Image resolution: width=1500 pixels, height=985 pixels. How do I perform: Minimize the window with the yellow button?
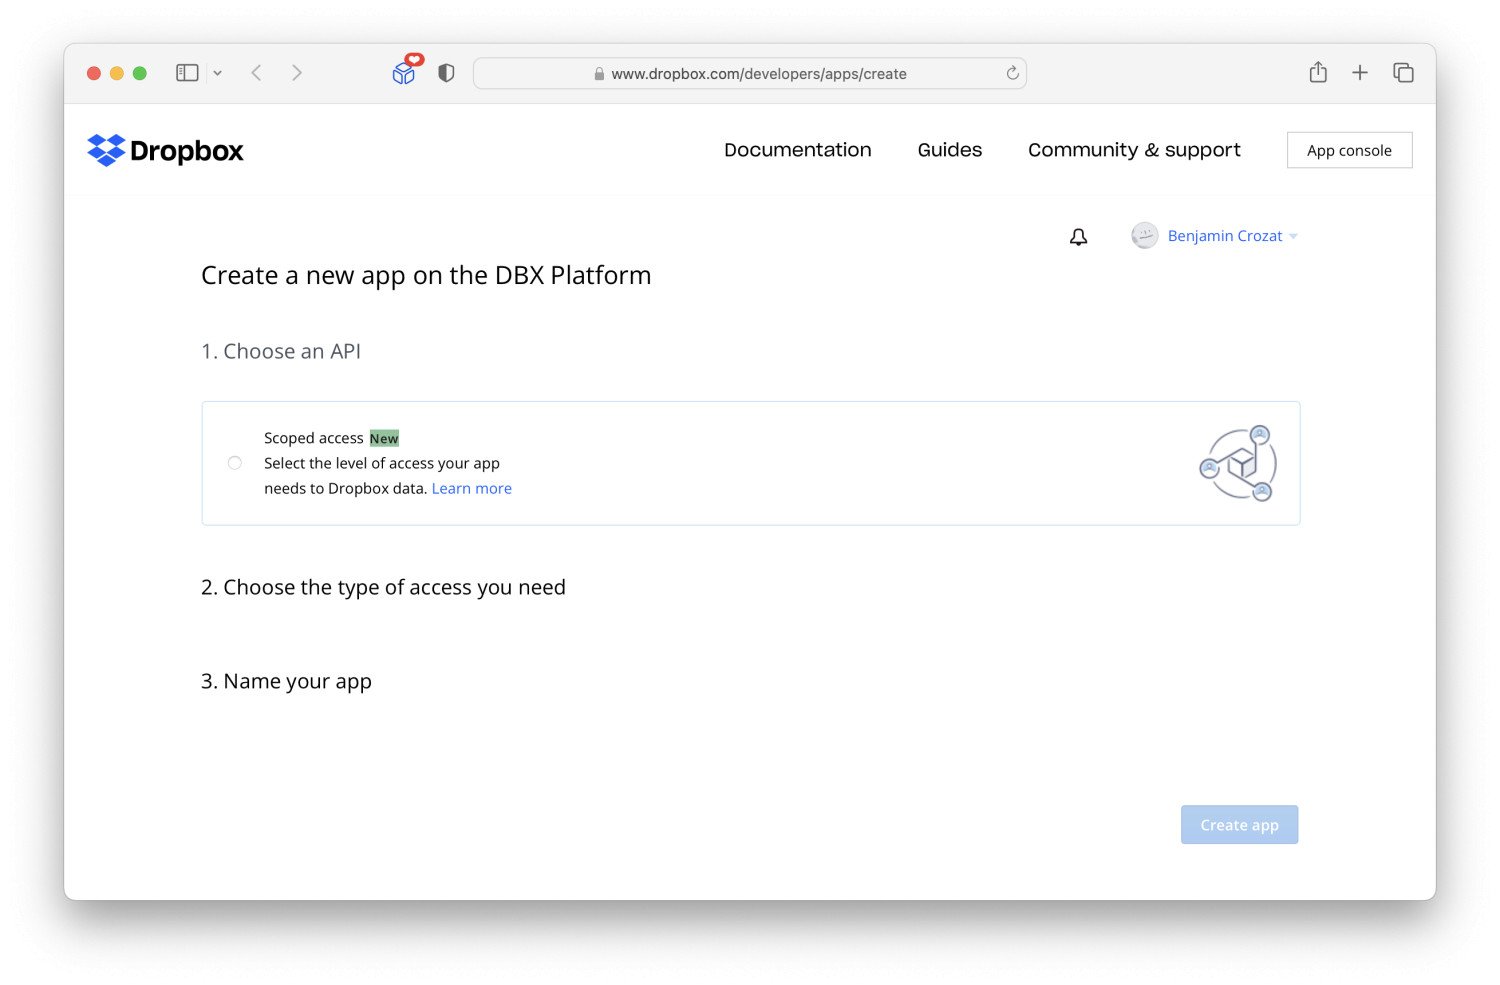click(x=117, y=73)
